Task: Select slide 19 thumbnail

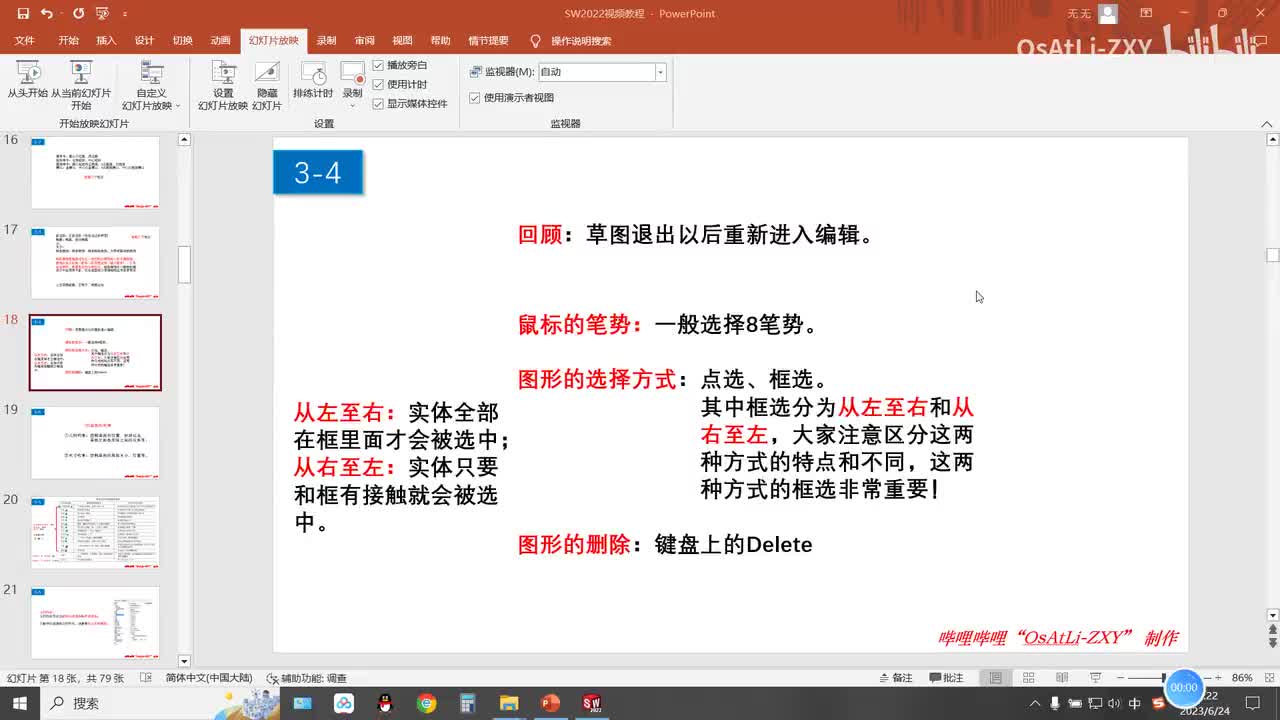Action: pyautogui.click(x=95, y=442)
